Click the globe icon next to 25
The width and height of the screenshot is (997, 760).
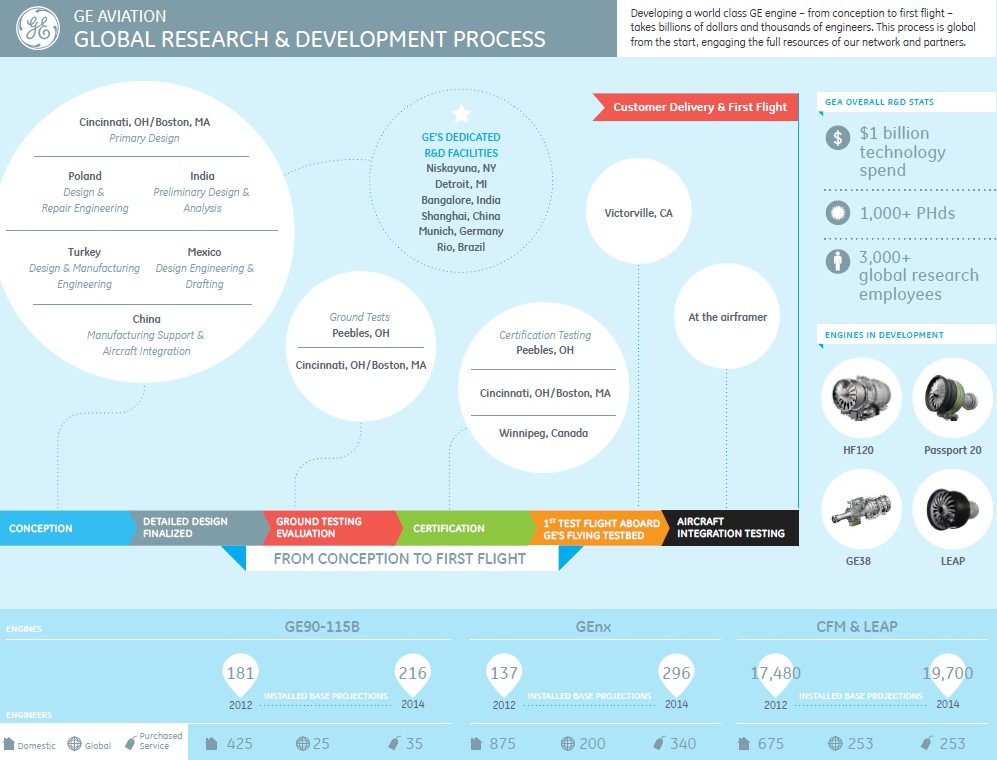point(303,743)
